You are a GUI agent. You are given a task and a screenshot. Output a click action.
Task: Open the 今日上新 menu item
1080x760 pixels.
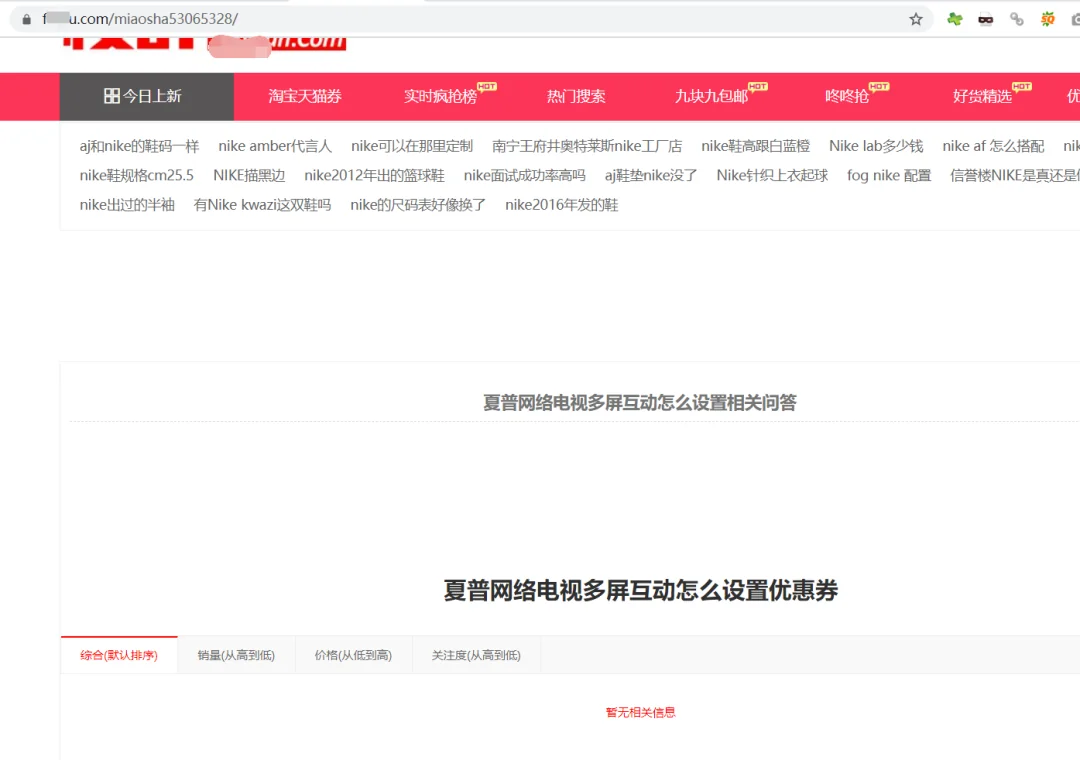click(x=147, y=96)
